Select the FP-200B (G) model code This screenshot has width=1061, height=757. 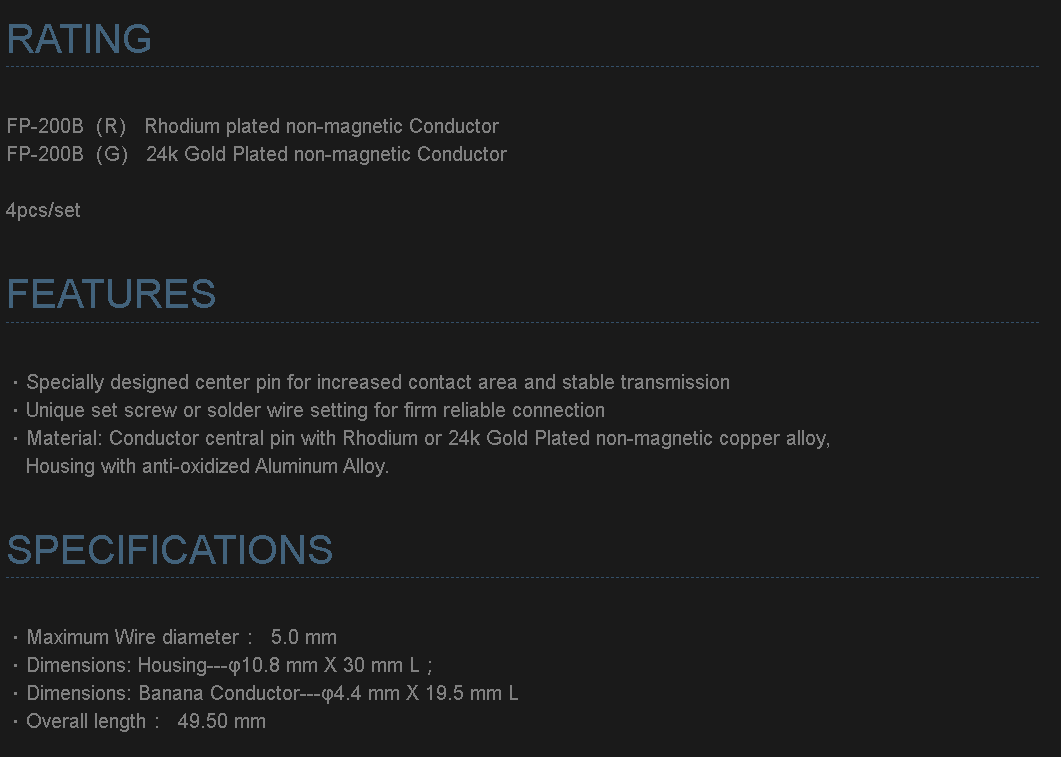(67, 154)
